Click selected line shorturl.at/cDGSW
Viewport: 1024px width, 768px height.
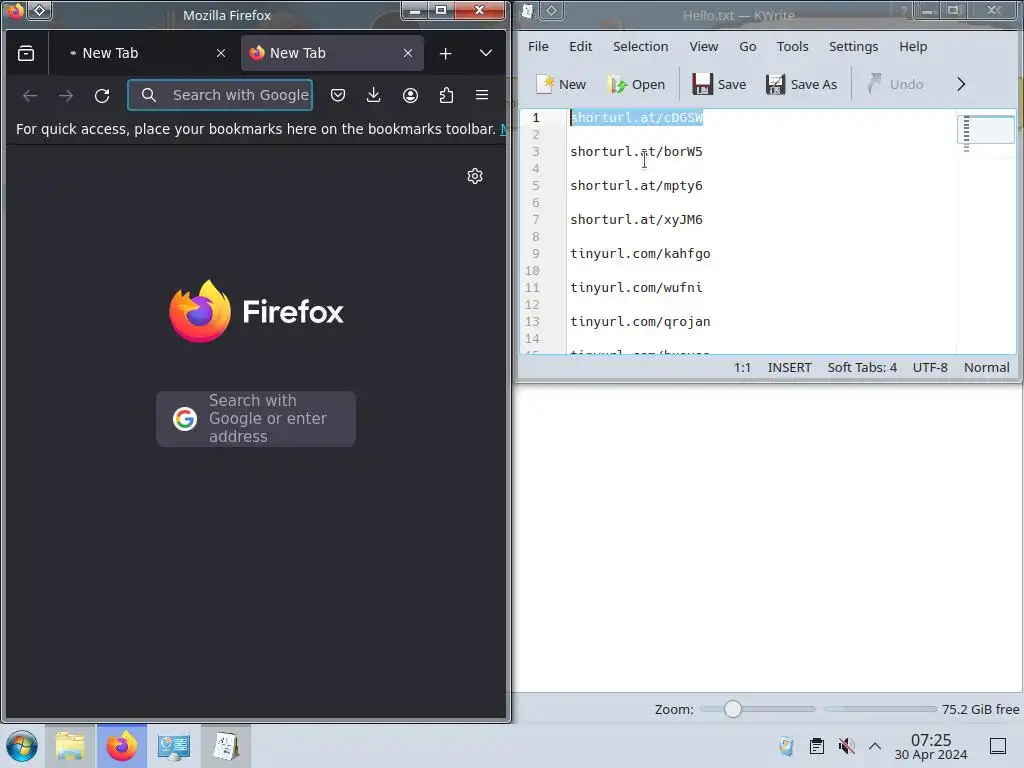pos(637,118)
